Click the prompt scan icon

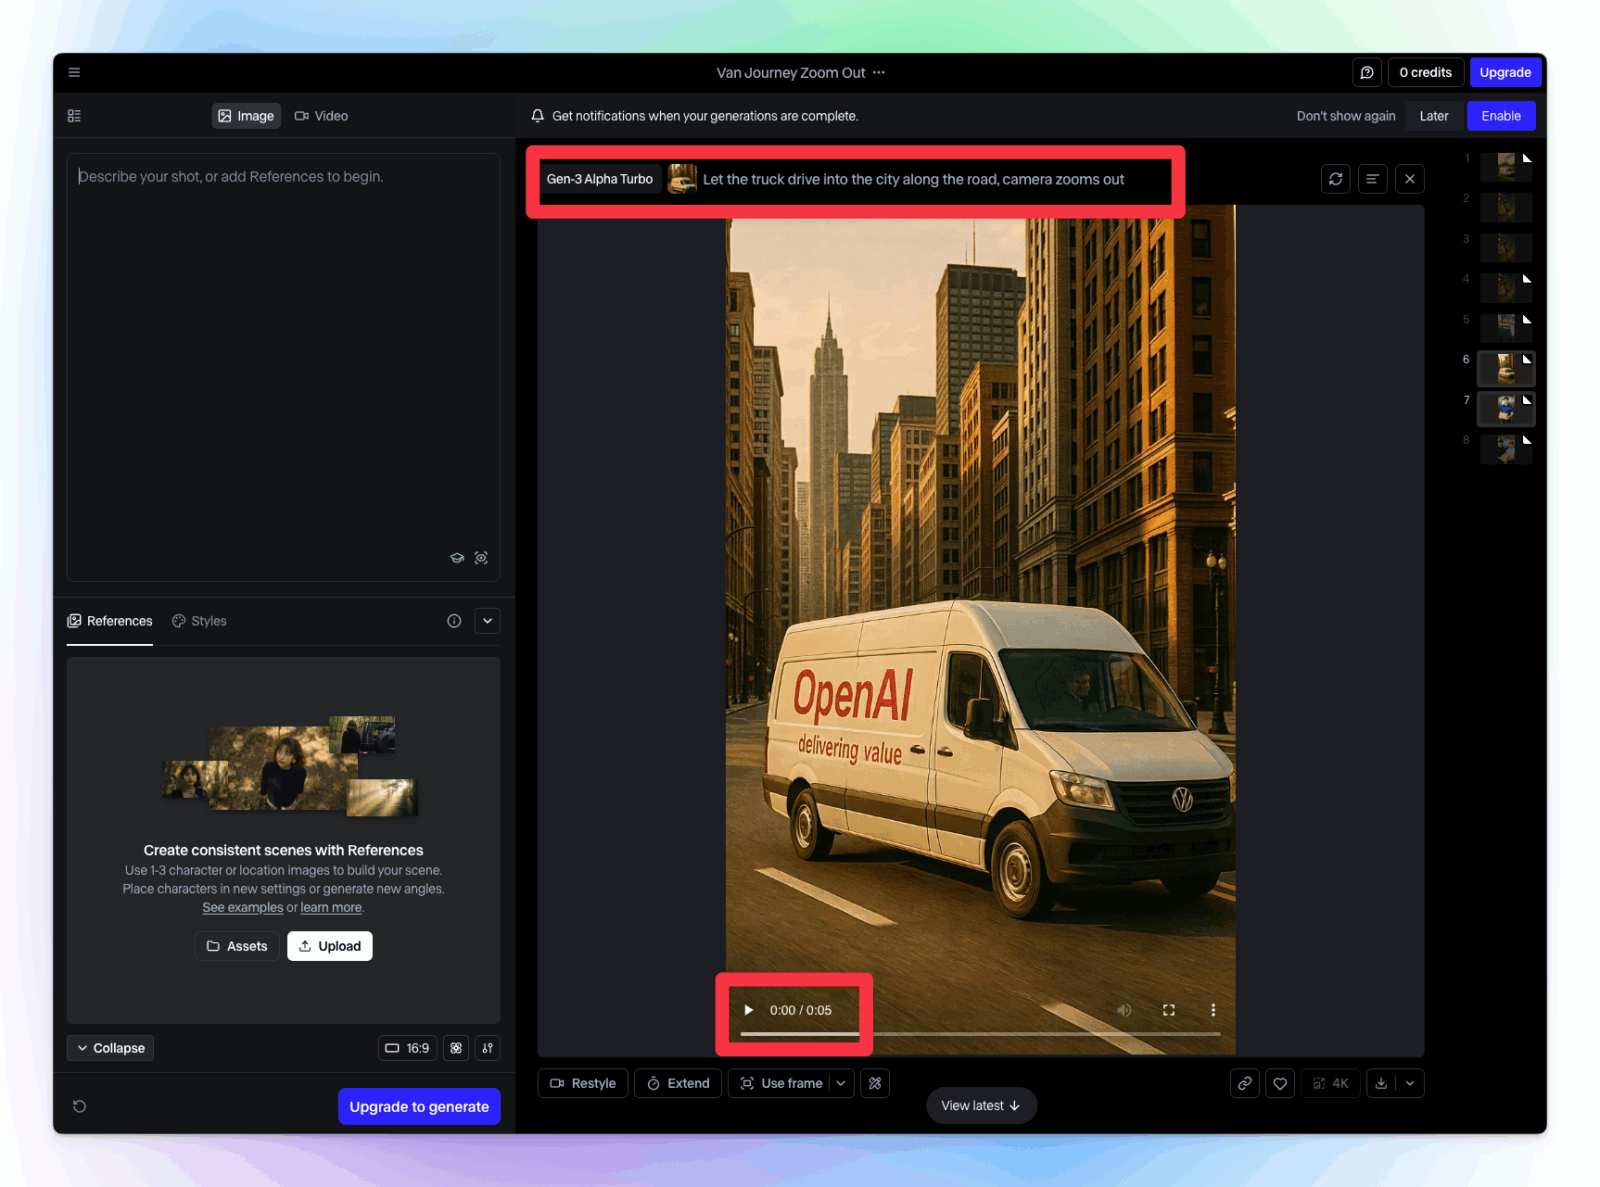coord(481,558)
